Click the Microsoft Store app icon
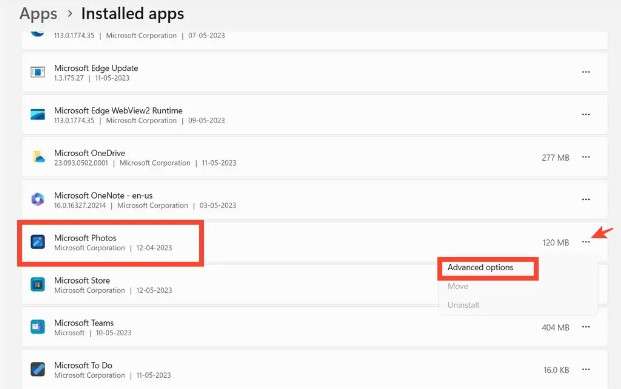 point(38,284)
